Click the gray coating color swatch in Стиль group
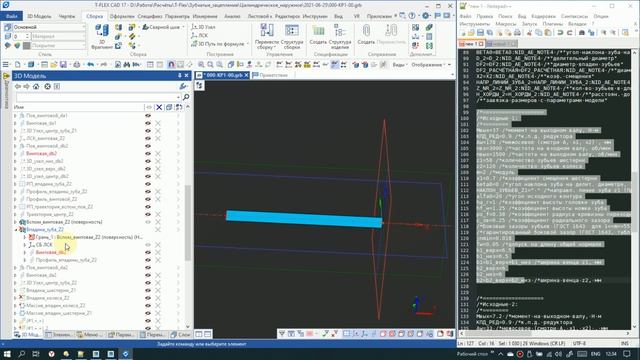640x360 pixels. (x=27, y=46)
